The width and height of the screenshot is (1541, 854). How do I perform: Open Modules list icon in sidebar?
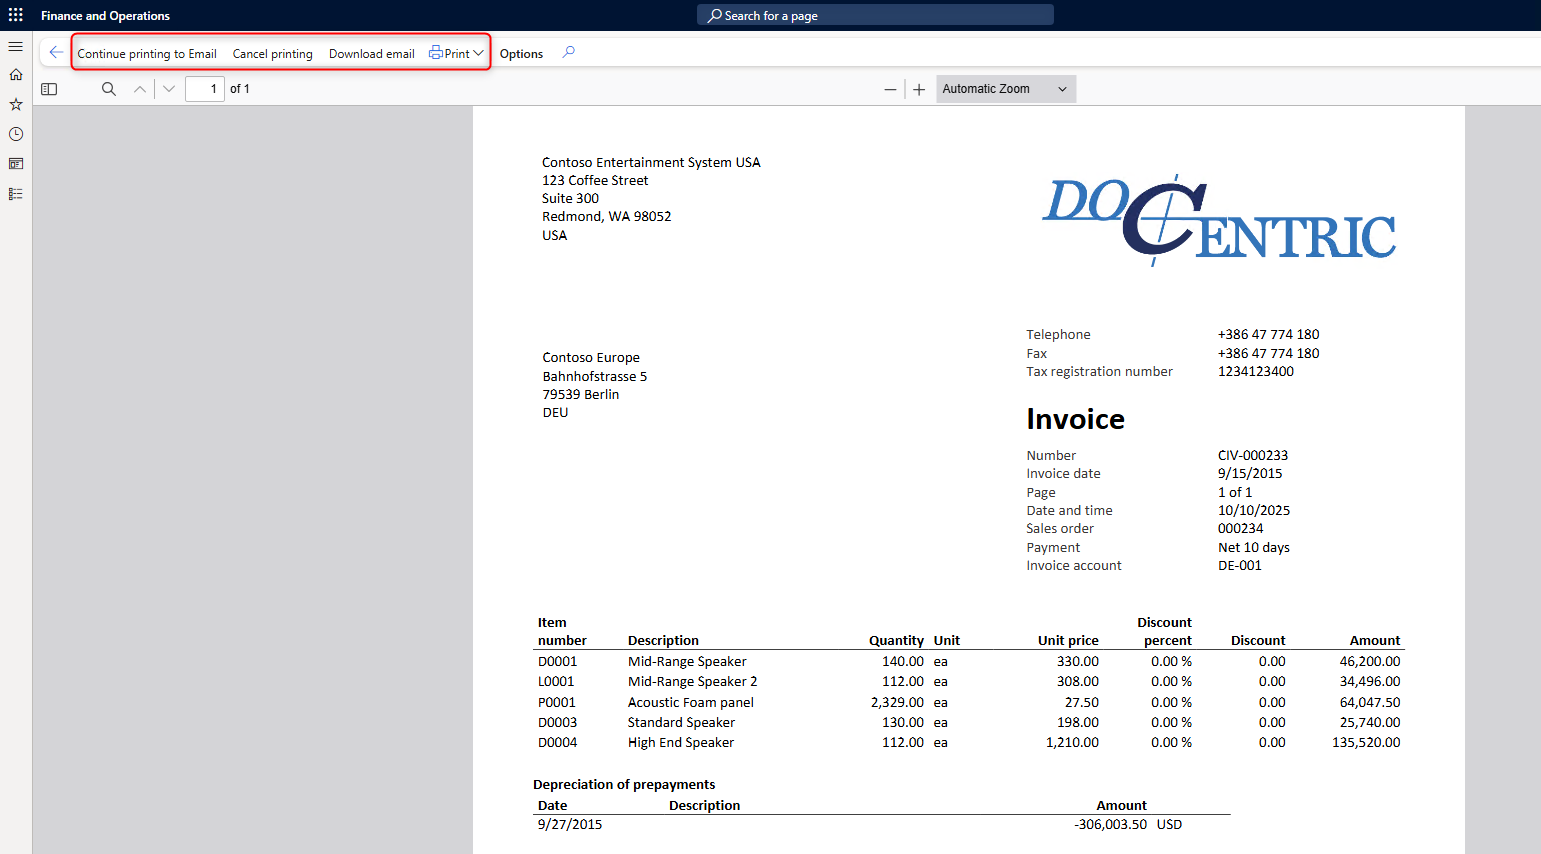(16, 194)
